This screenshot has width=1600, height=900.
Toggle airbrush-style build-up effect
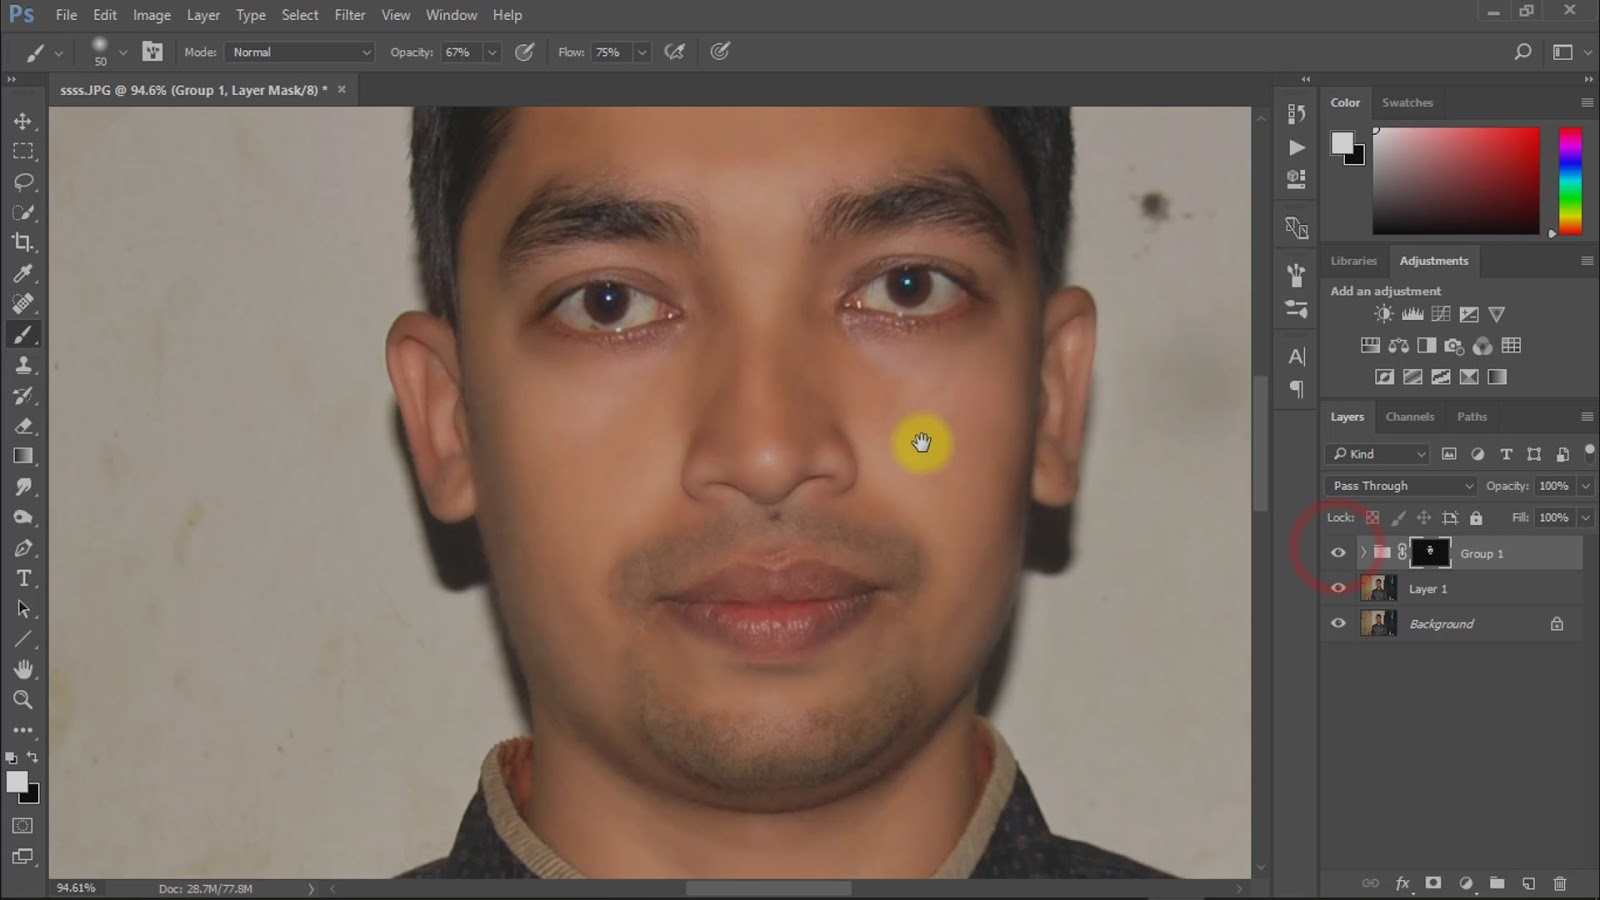pyautogui.click(x=675, y=52)
